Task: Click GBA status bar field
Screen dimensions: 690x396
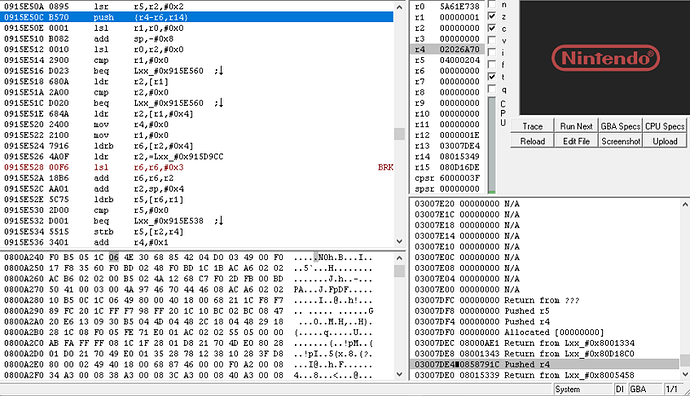Action: 645,389
